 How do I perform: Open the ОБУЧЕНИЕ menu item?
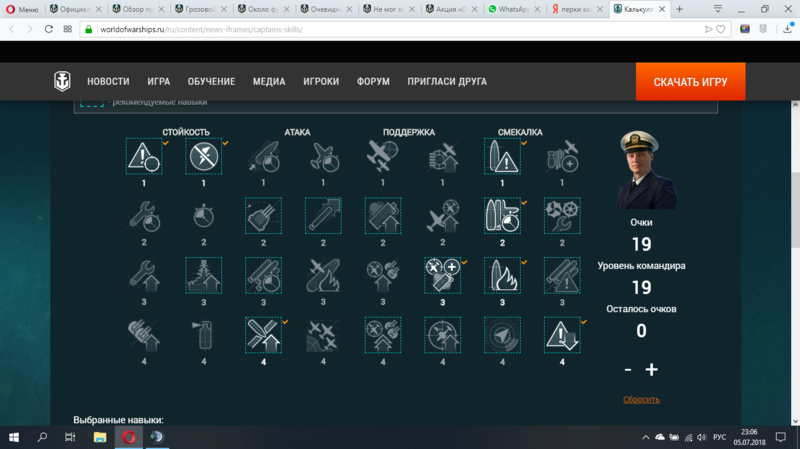(x=211, y=82)
